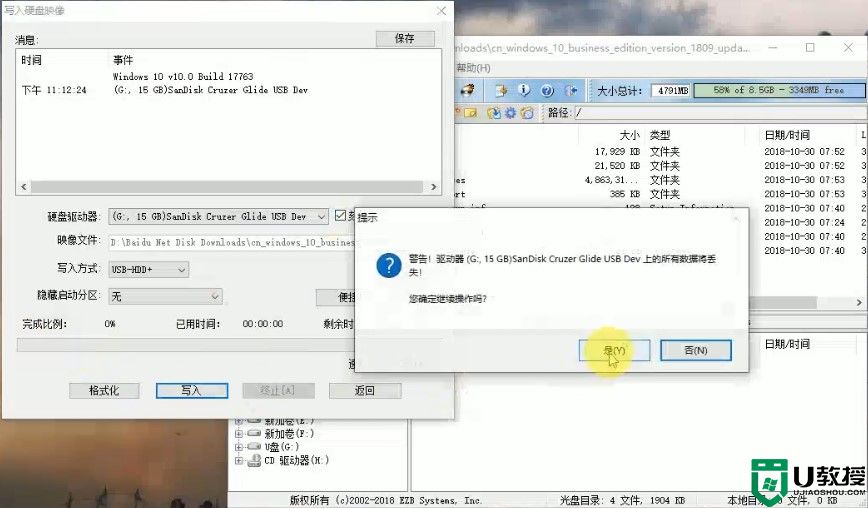Click the 保存 button above message list
This screenshot has width=868, height=508.
point(405,38)
